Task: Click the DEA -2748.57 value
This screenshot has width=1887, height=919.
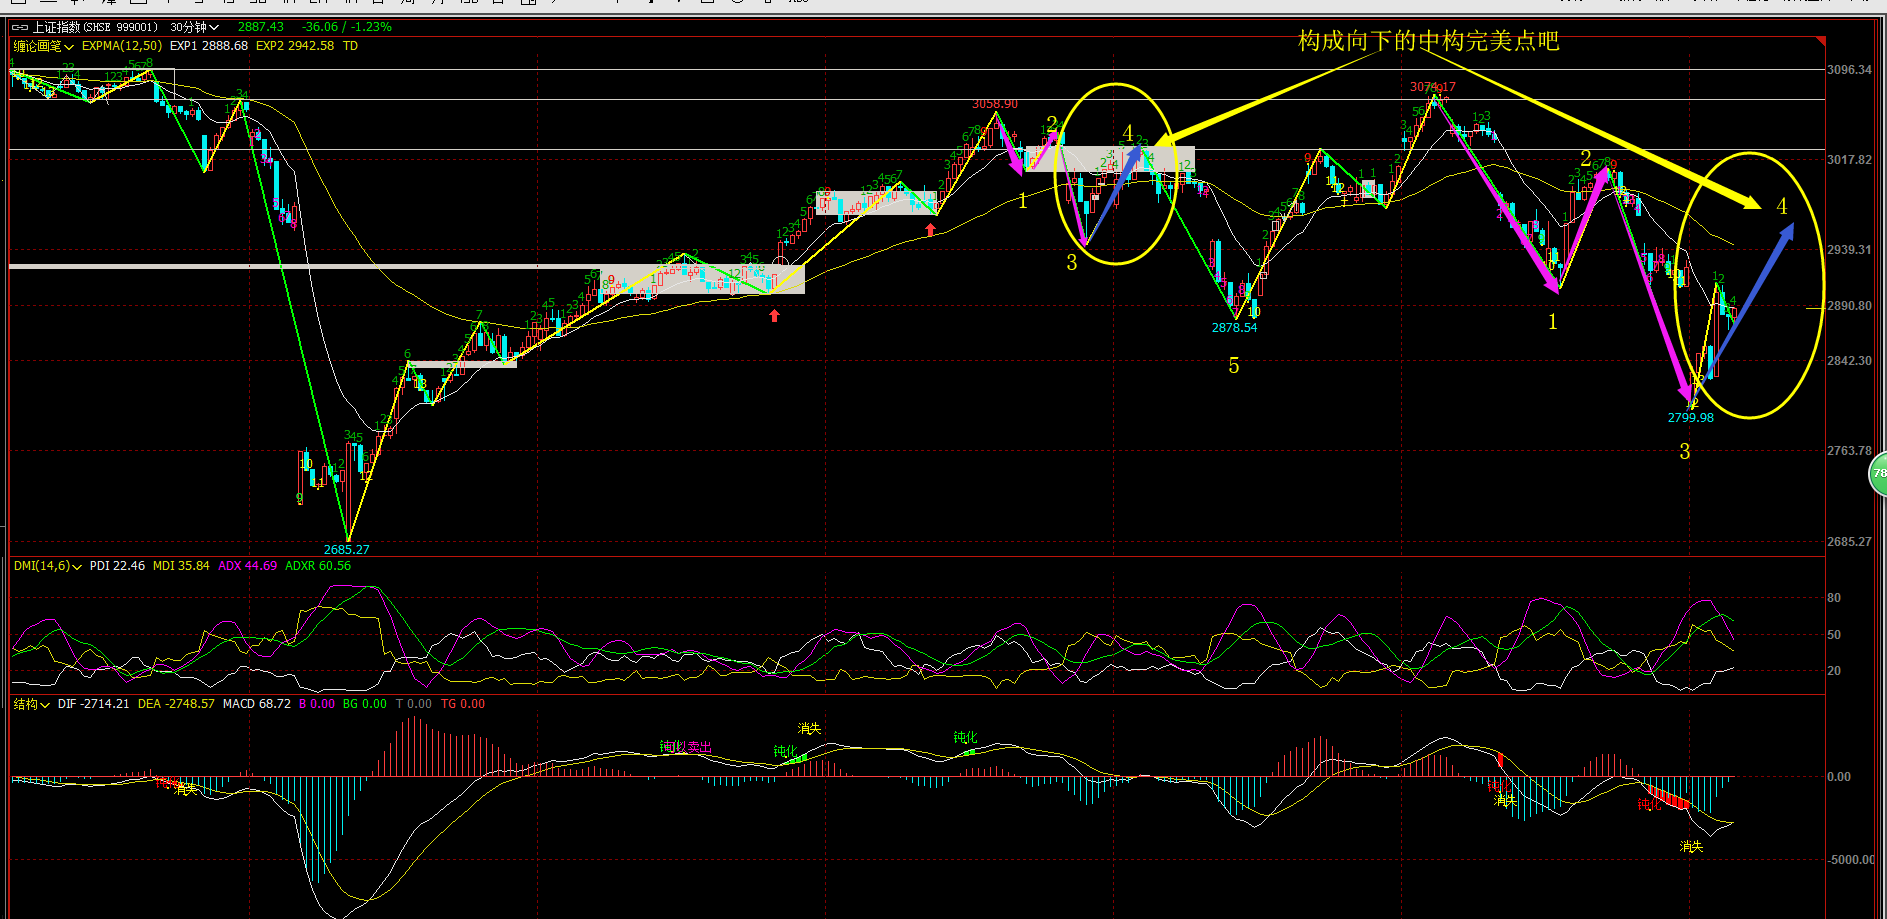Action: [176, 704]
